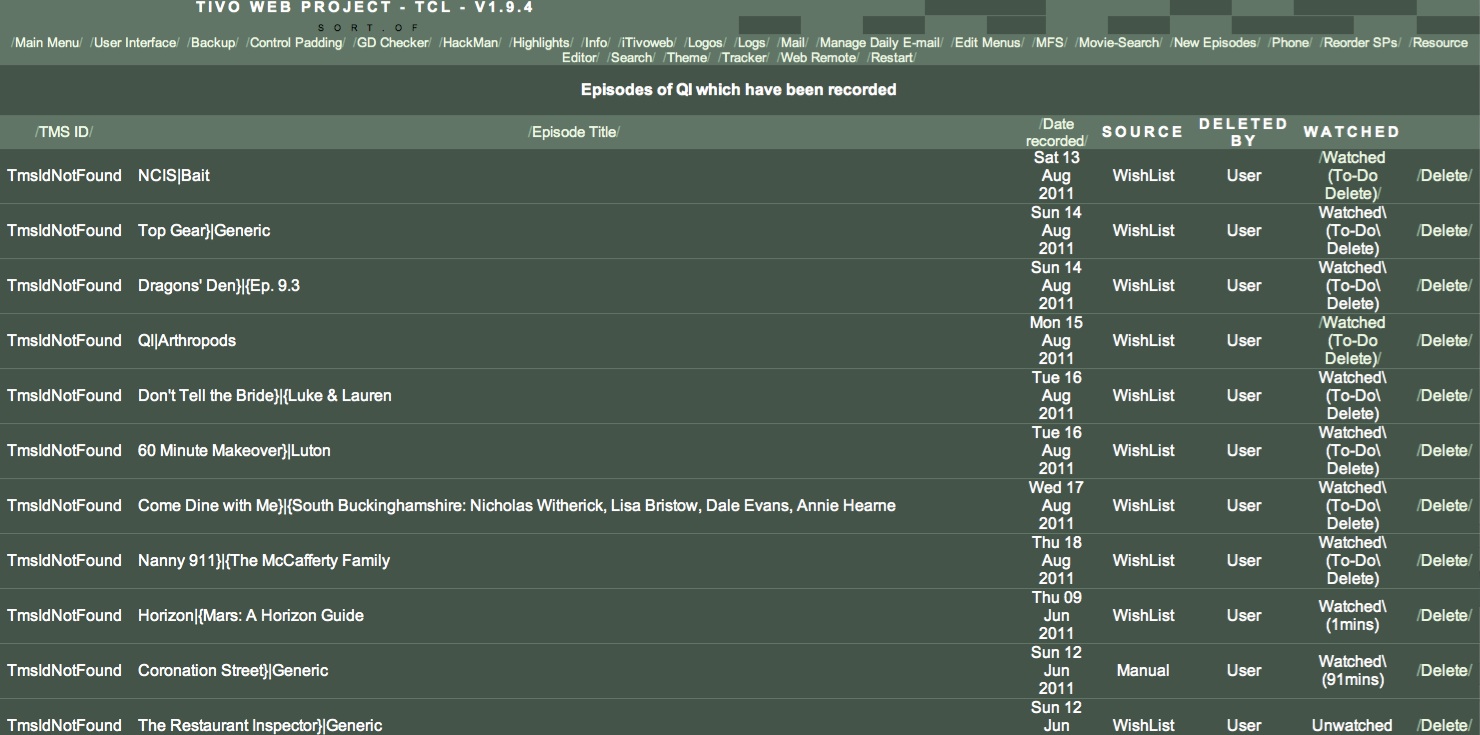This screenshot has height=735, width=1480.
Task: Open the Backup menu item
Action: tap(212, 43)
